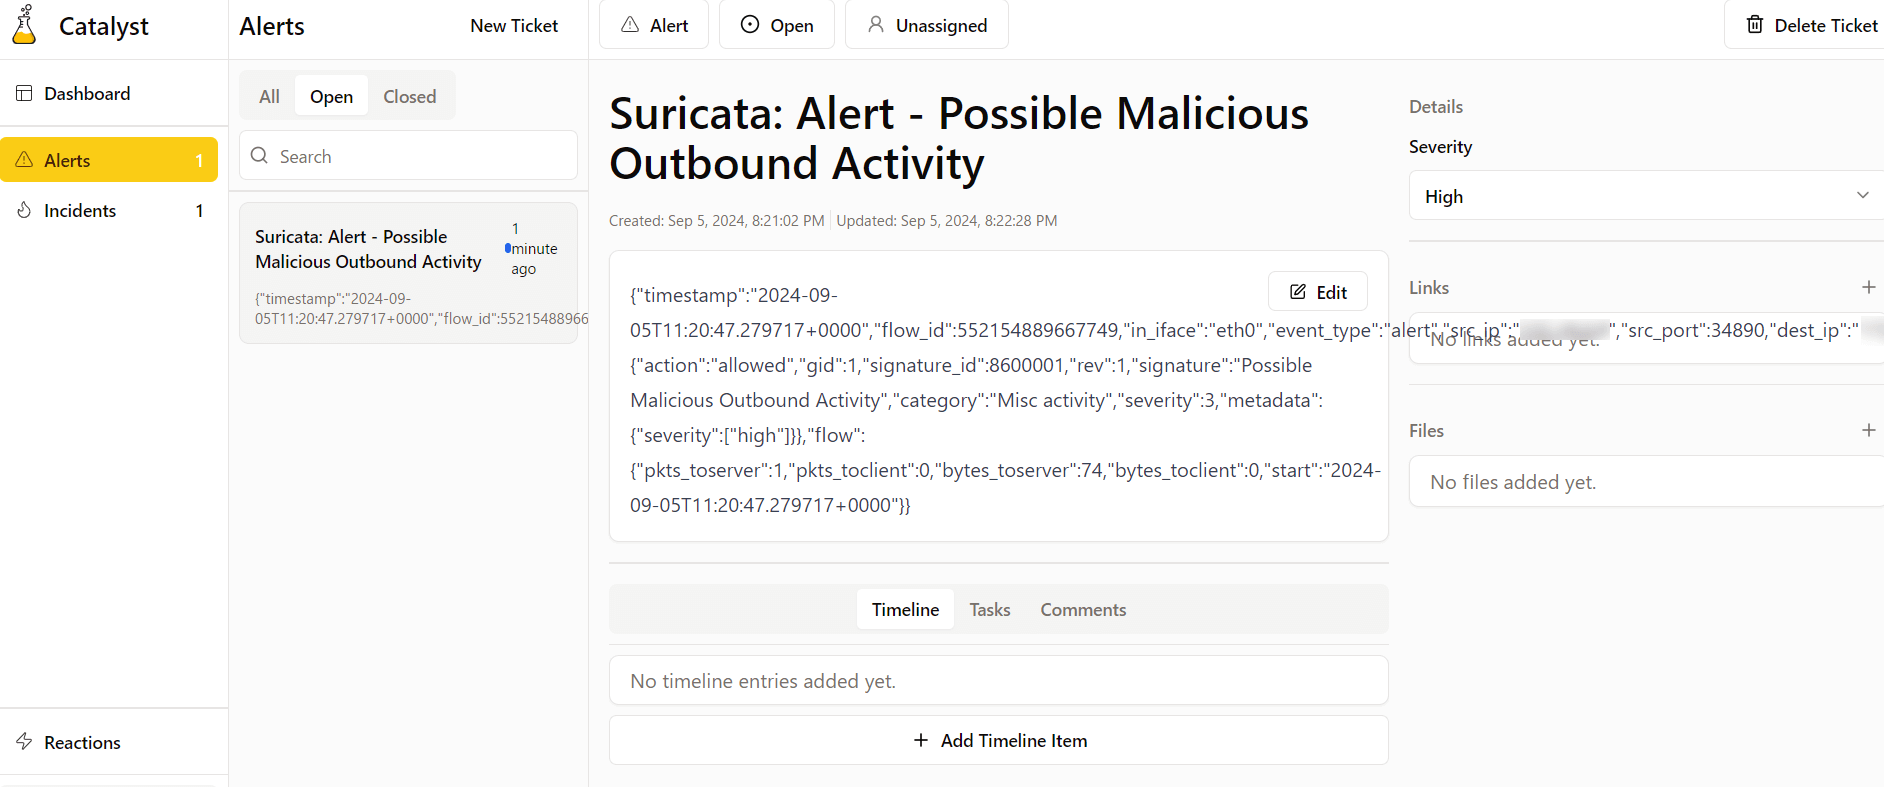This screenshot has height=787, width=1884.
Task: Click the Delete Ticket trash icon
Action: click(1755, 25)
